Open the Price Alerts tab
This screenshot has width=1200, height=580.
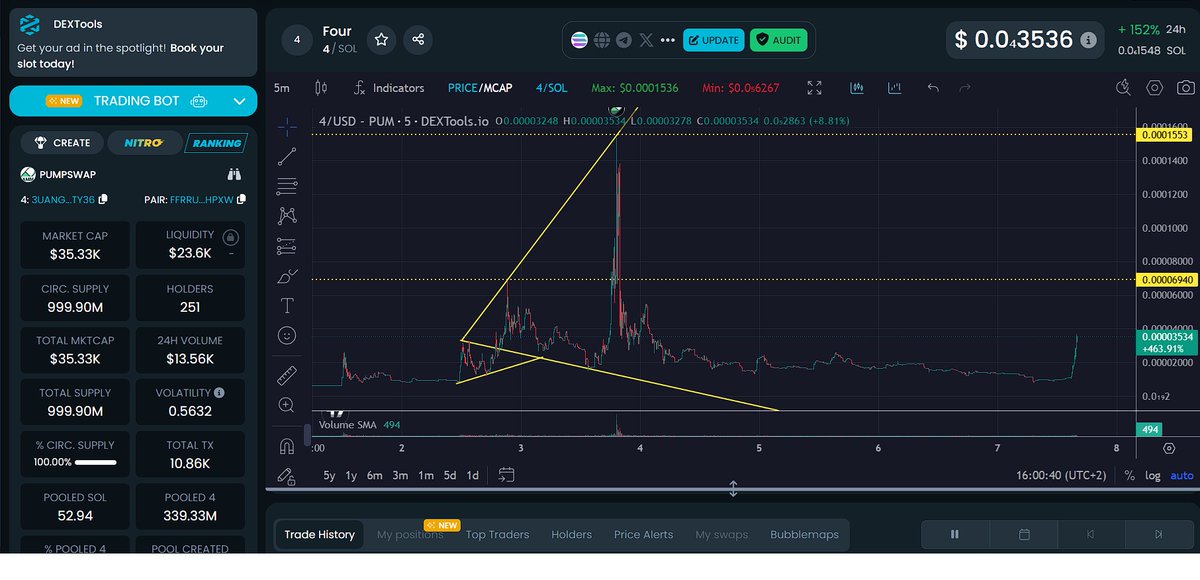pyautogui.click(x=643, y=535)
